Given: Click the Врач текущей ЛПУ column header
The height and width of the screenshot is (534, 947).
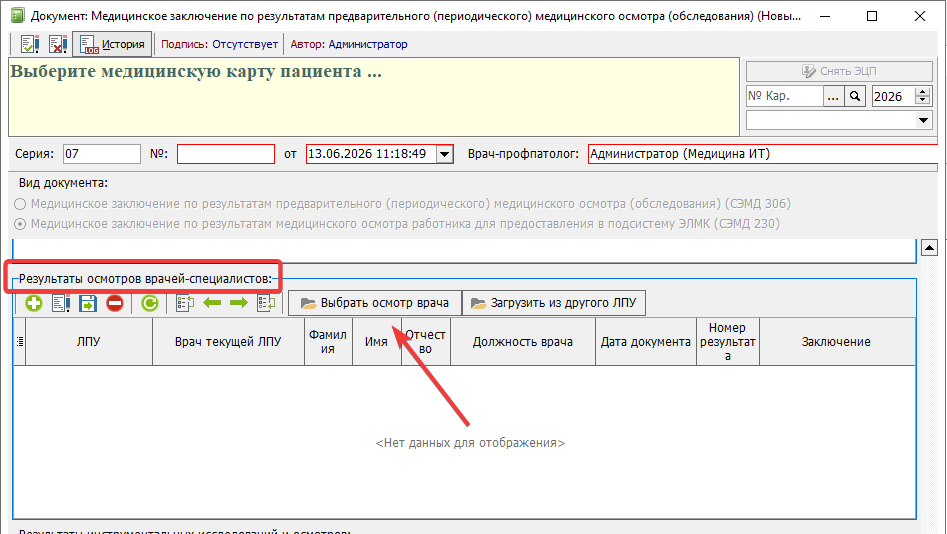Looking at the screenshot, I should coord(228,342).
